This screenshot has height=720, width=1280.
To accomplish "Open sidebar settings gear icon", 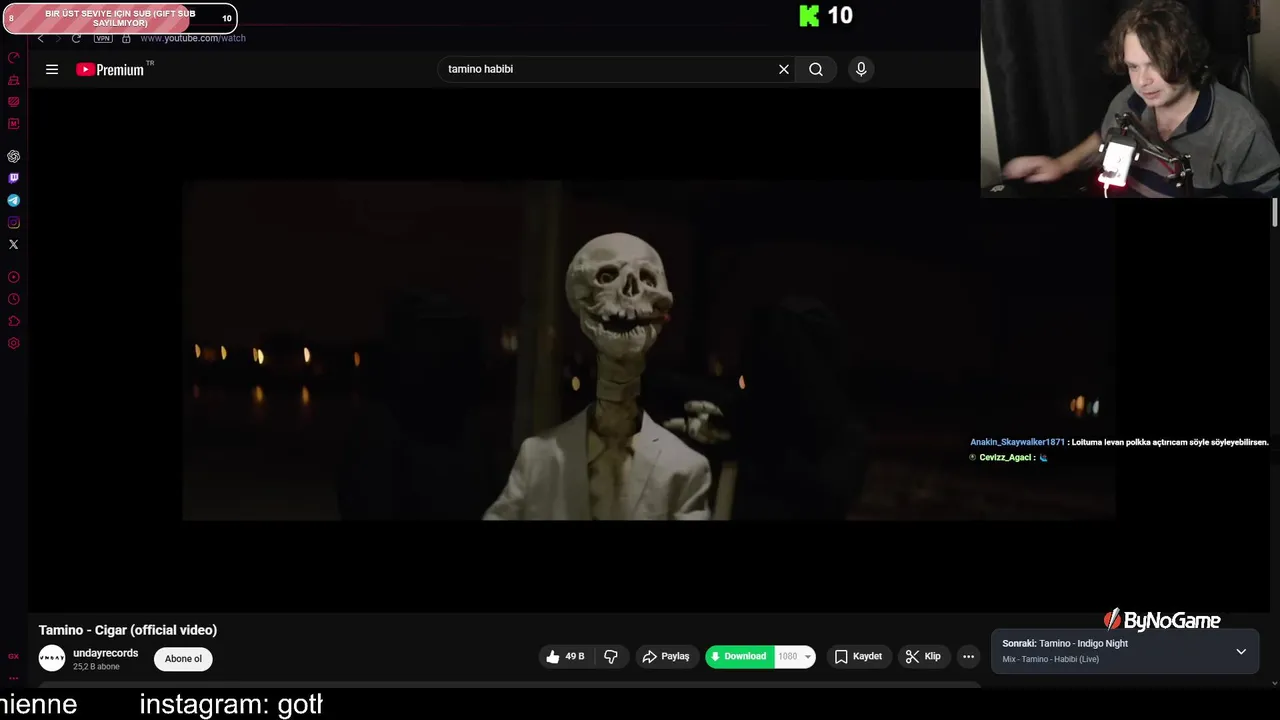I will pyautogui.click(x=14, y=343).
